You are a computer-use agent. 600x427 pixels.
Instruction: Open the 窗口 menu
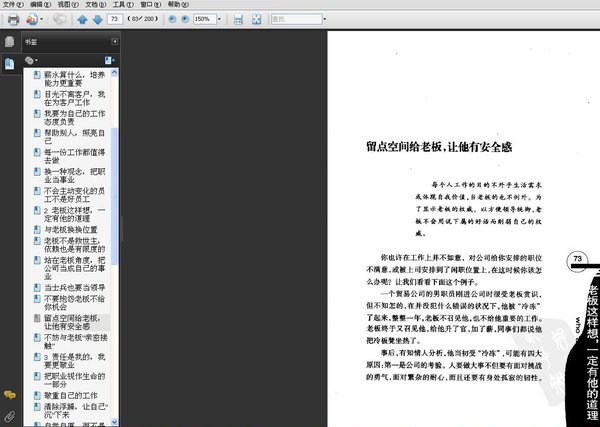[x=151, y=5]
